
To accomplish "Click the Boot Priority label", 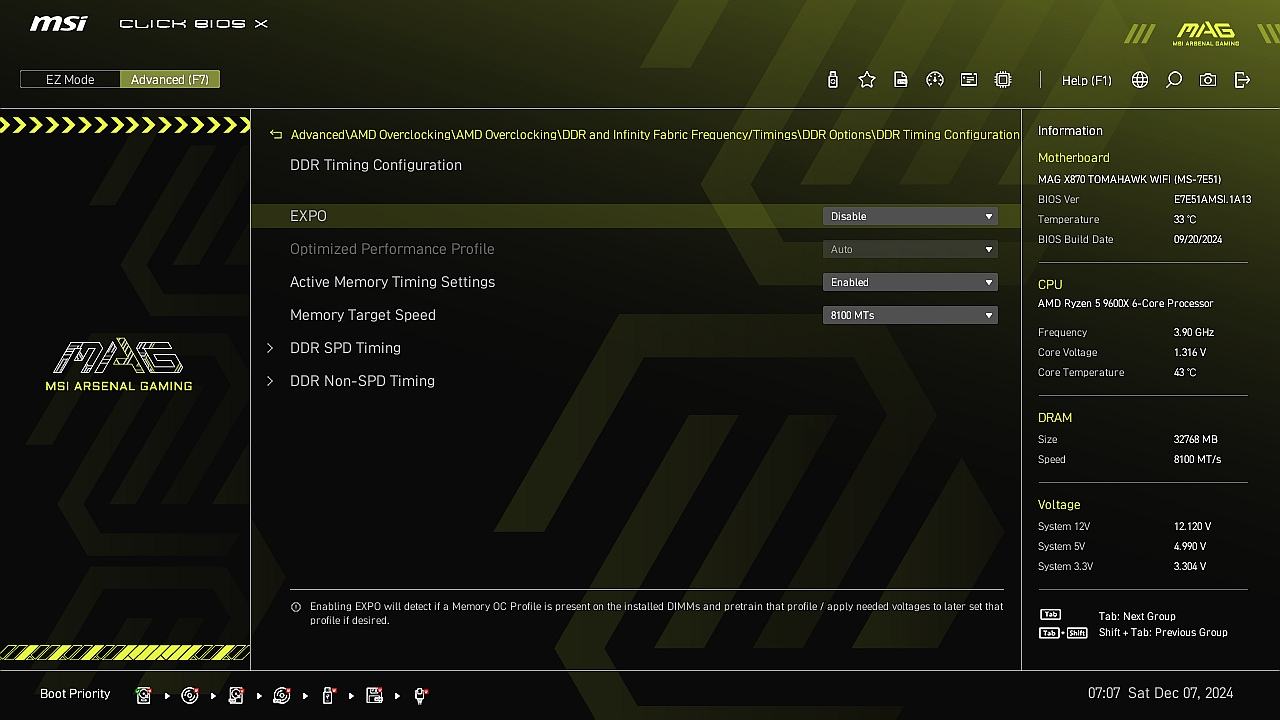I will point(75,694).
